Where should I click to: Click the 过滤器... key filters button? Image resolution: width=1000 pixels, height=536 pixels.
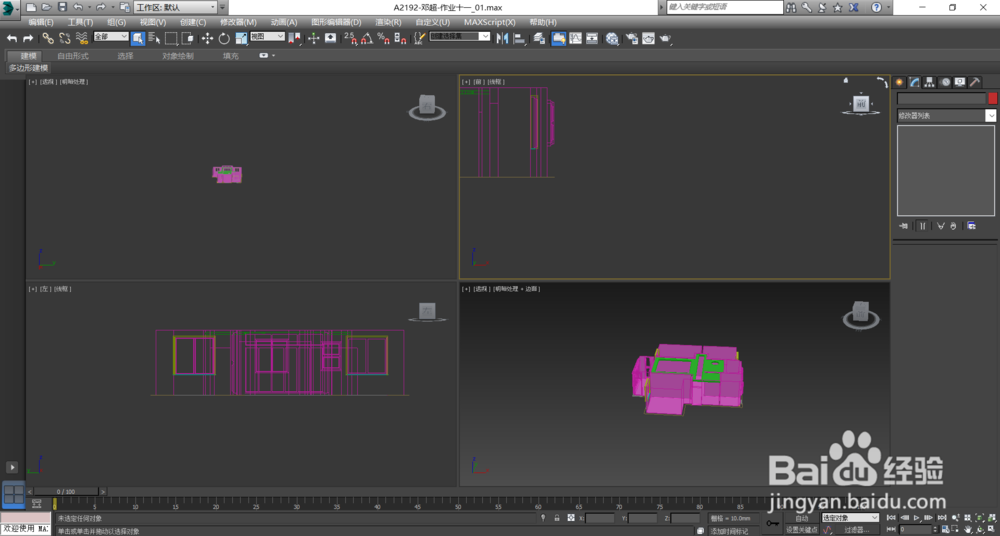857,530
